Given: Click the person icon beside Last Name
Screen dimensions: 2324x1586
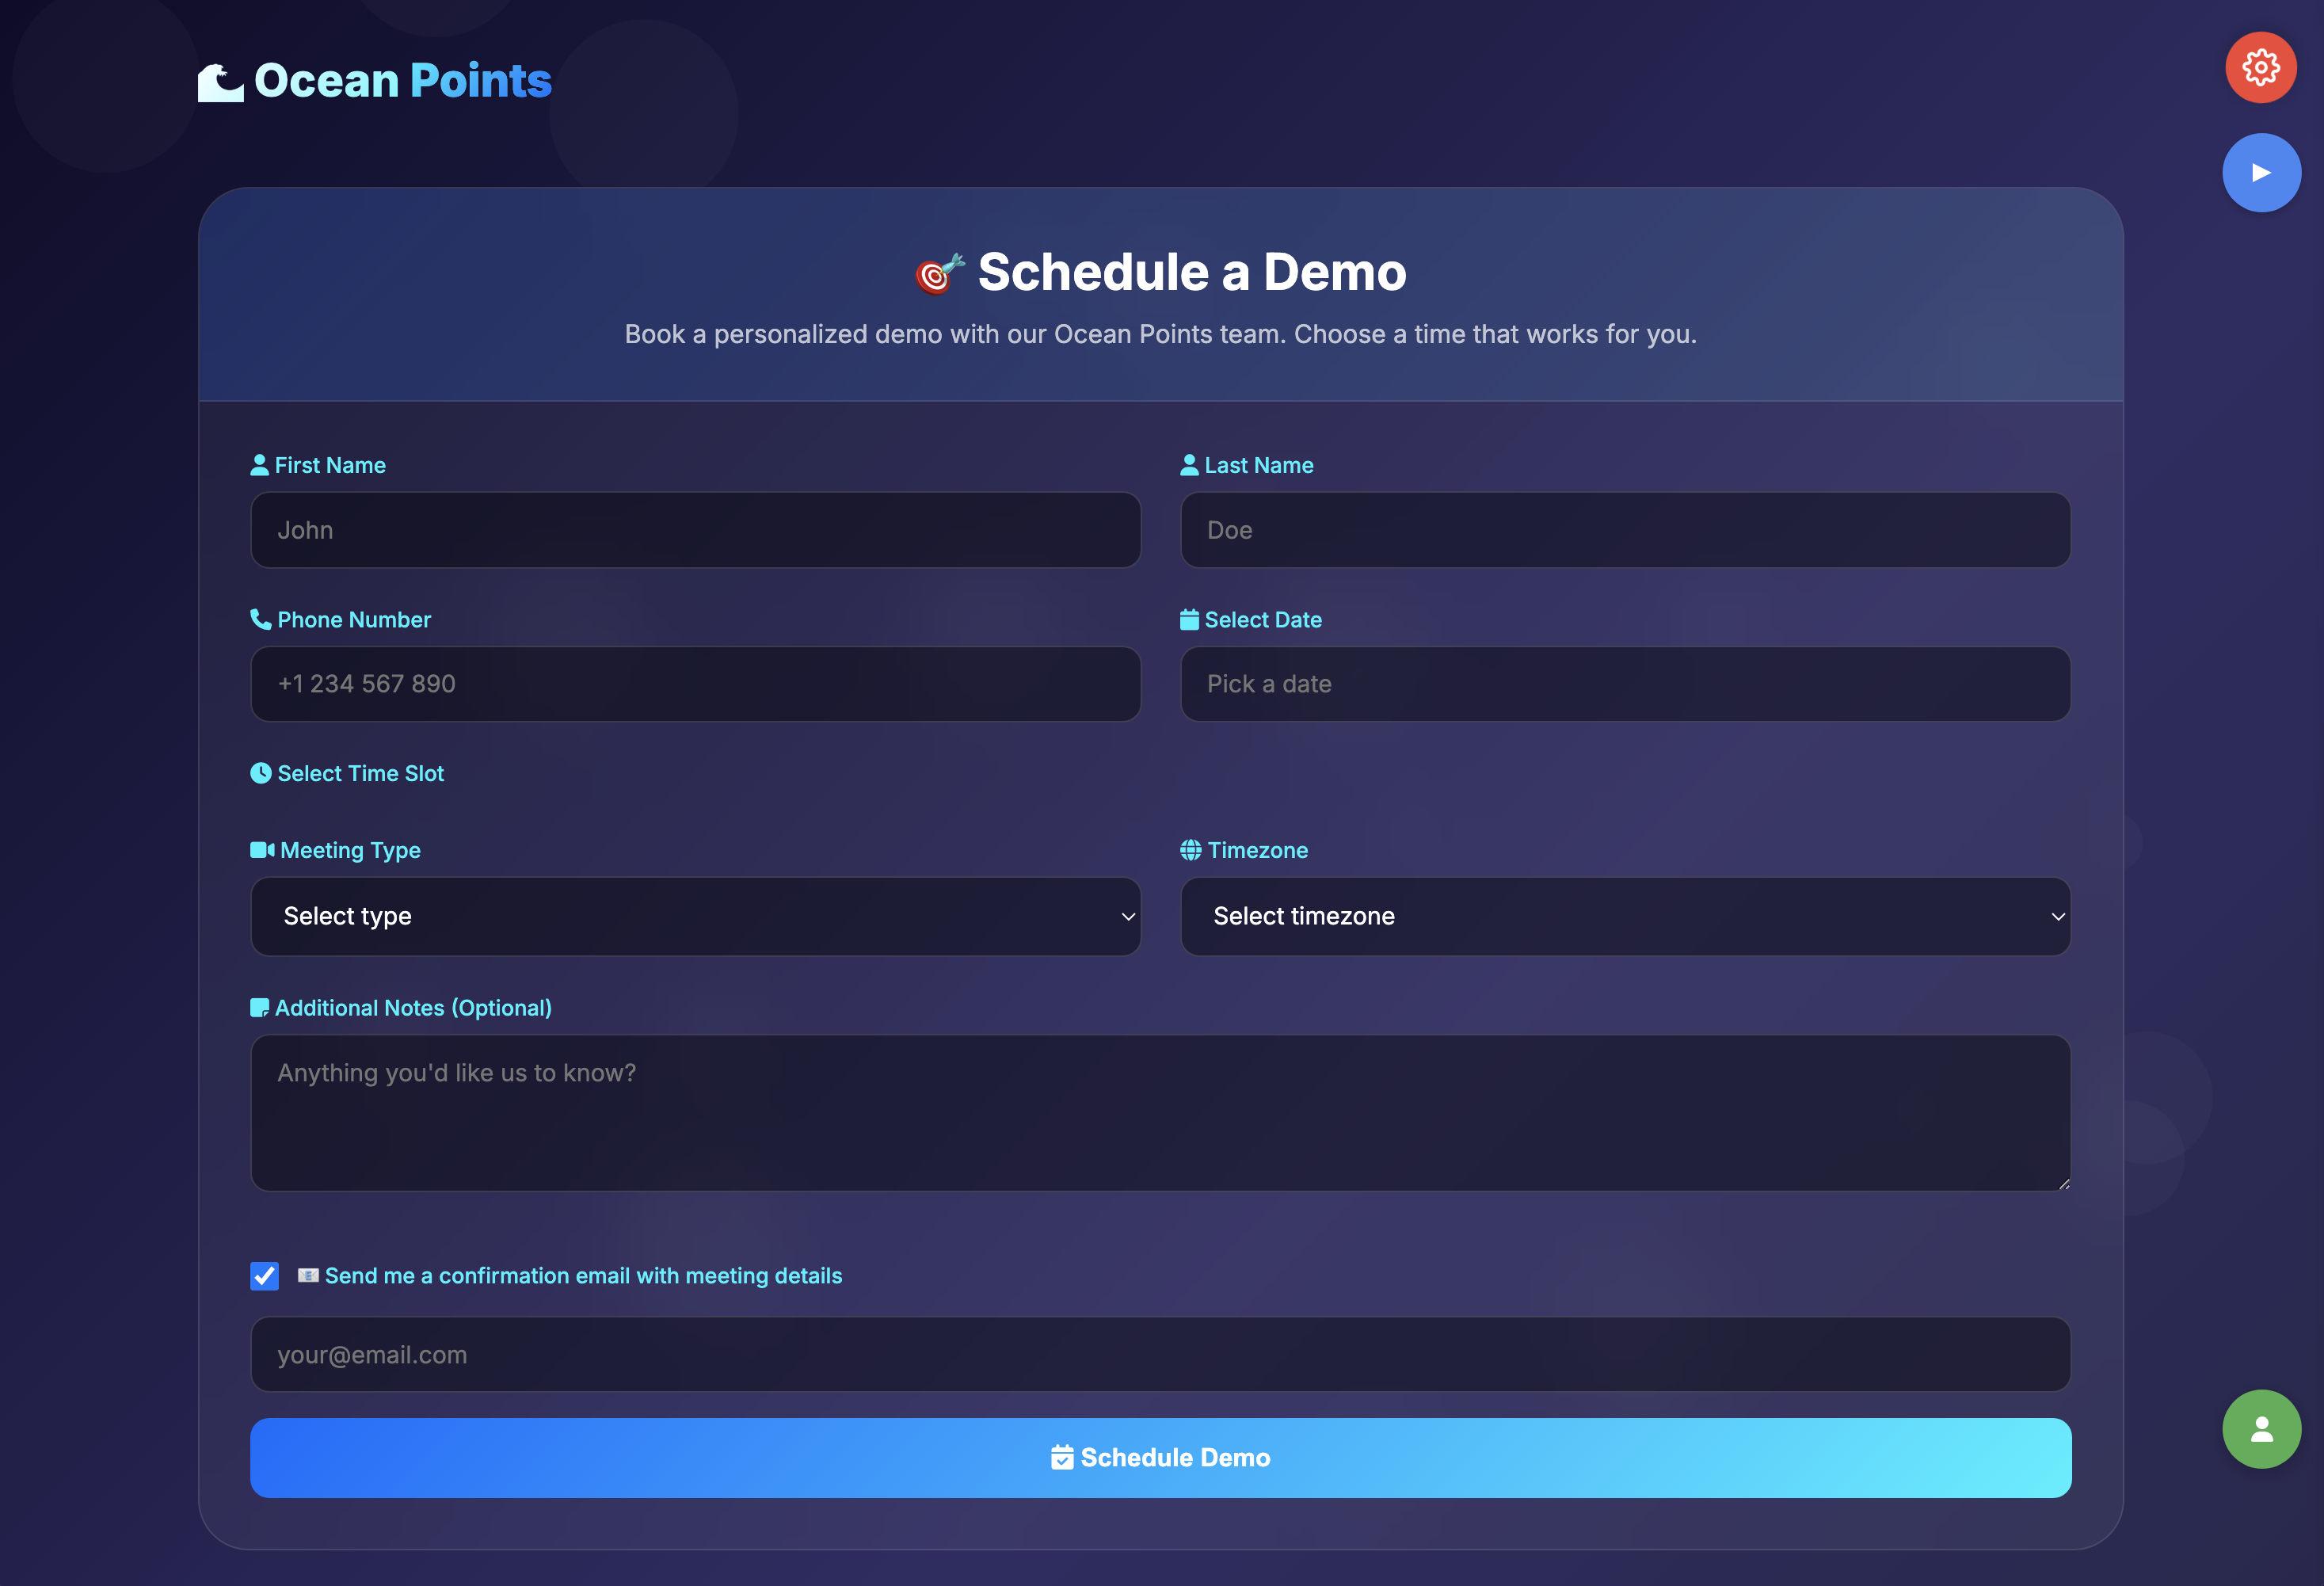Looking at the screenshot, I should [x=1189, y=465].
